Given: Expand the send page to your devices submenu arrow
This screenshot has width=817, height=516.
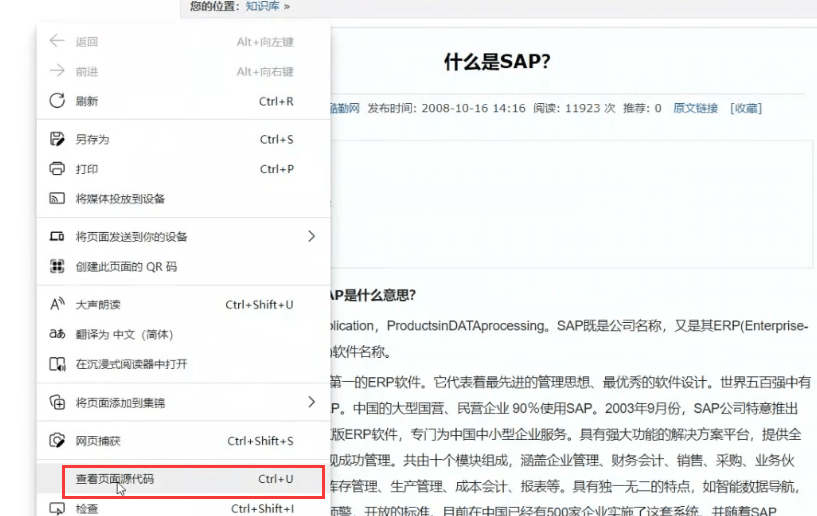Looking at the screenshot, I should (312, 236).
